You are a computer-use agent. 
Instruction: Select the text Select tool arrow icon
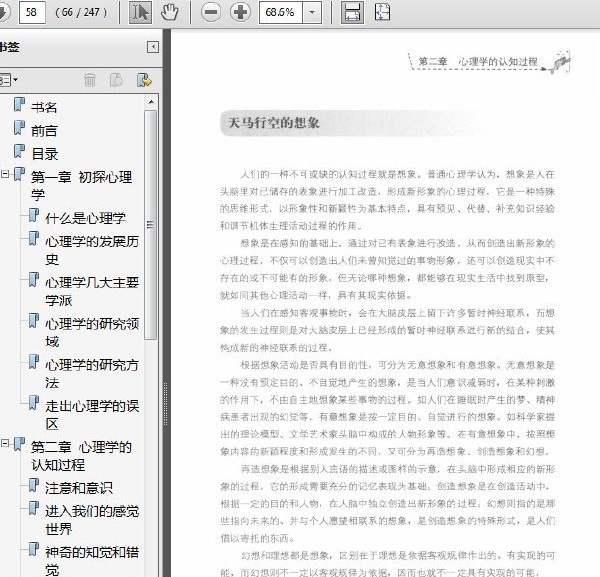pyautogui.click(x=140, y=12)
